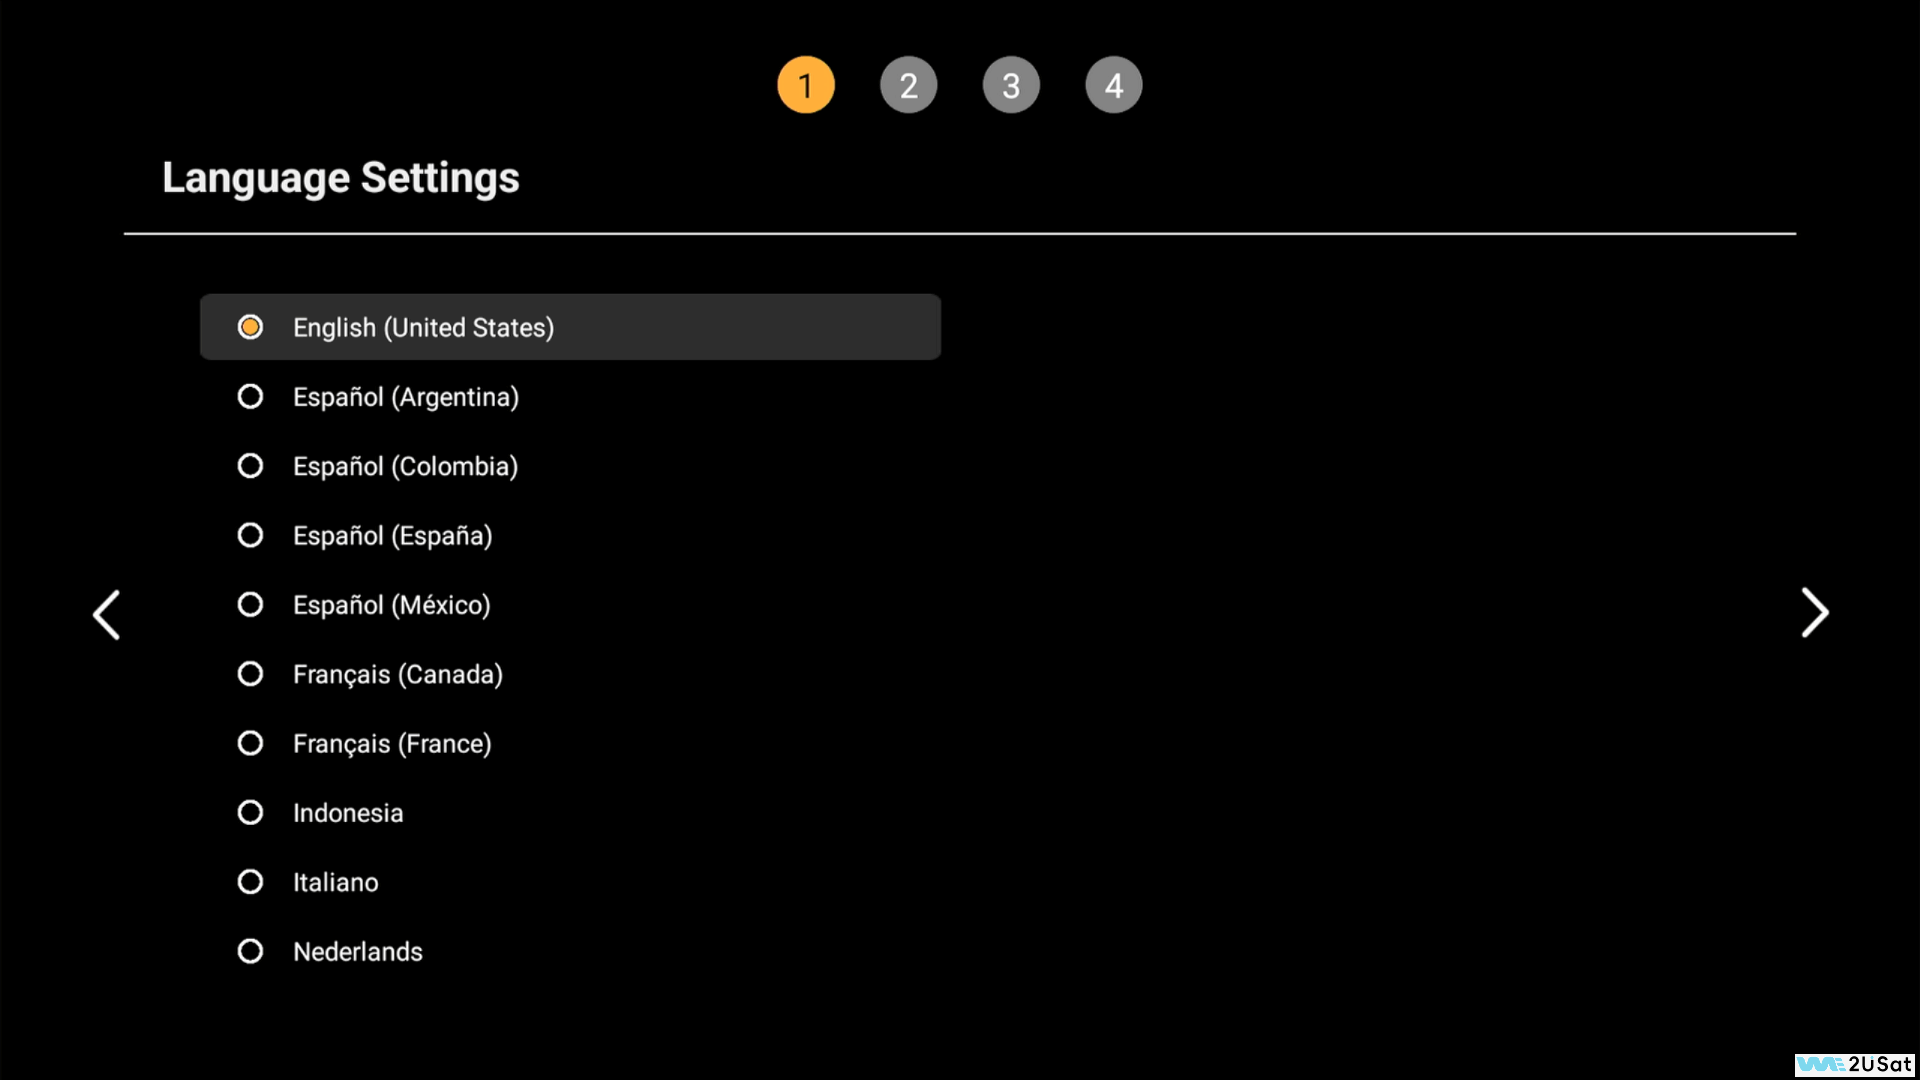Select step 4 circle indicator
Viewport: 1920px width, 1080px height.
(1113, 85)
